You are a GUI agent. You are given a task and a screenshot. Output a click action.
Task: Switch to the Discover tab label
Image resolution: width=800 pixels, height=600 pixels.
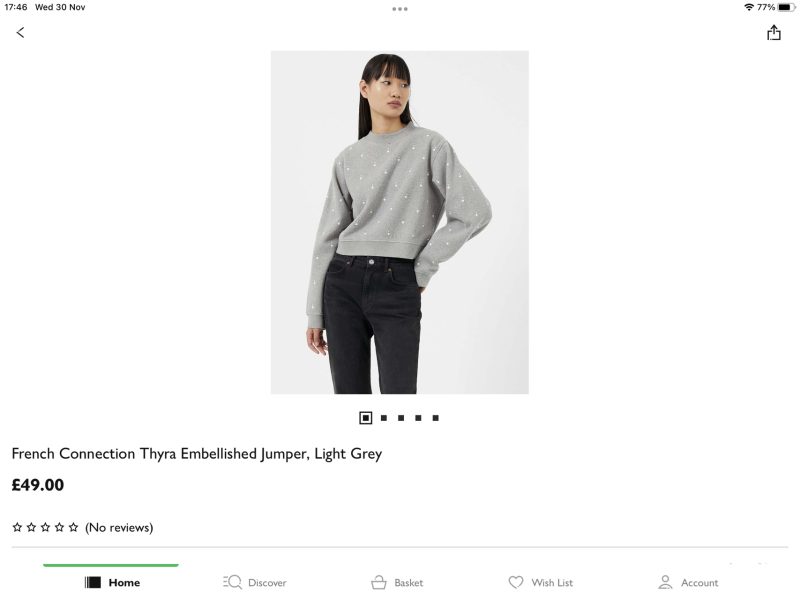tap(267, 583)
